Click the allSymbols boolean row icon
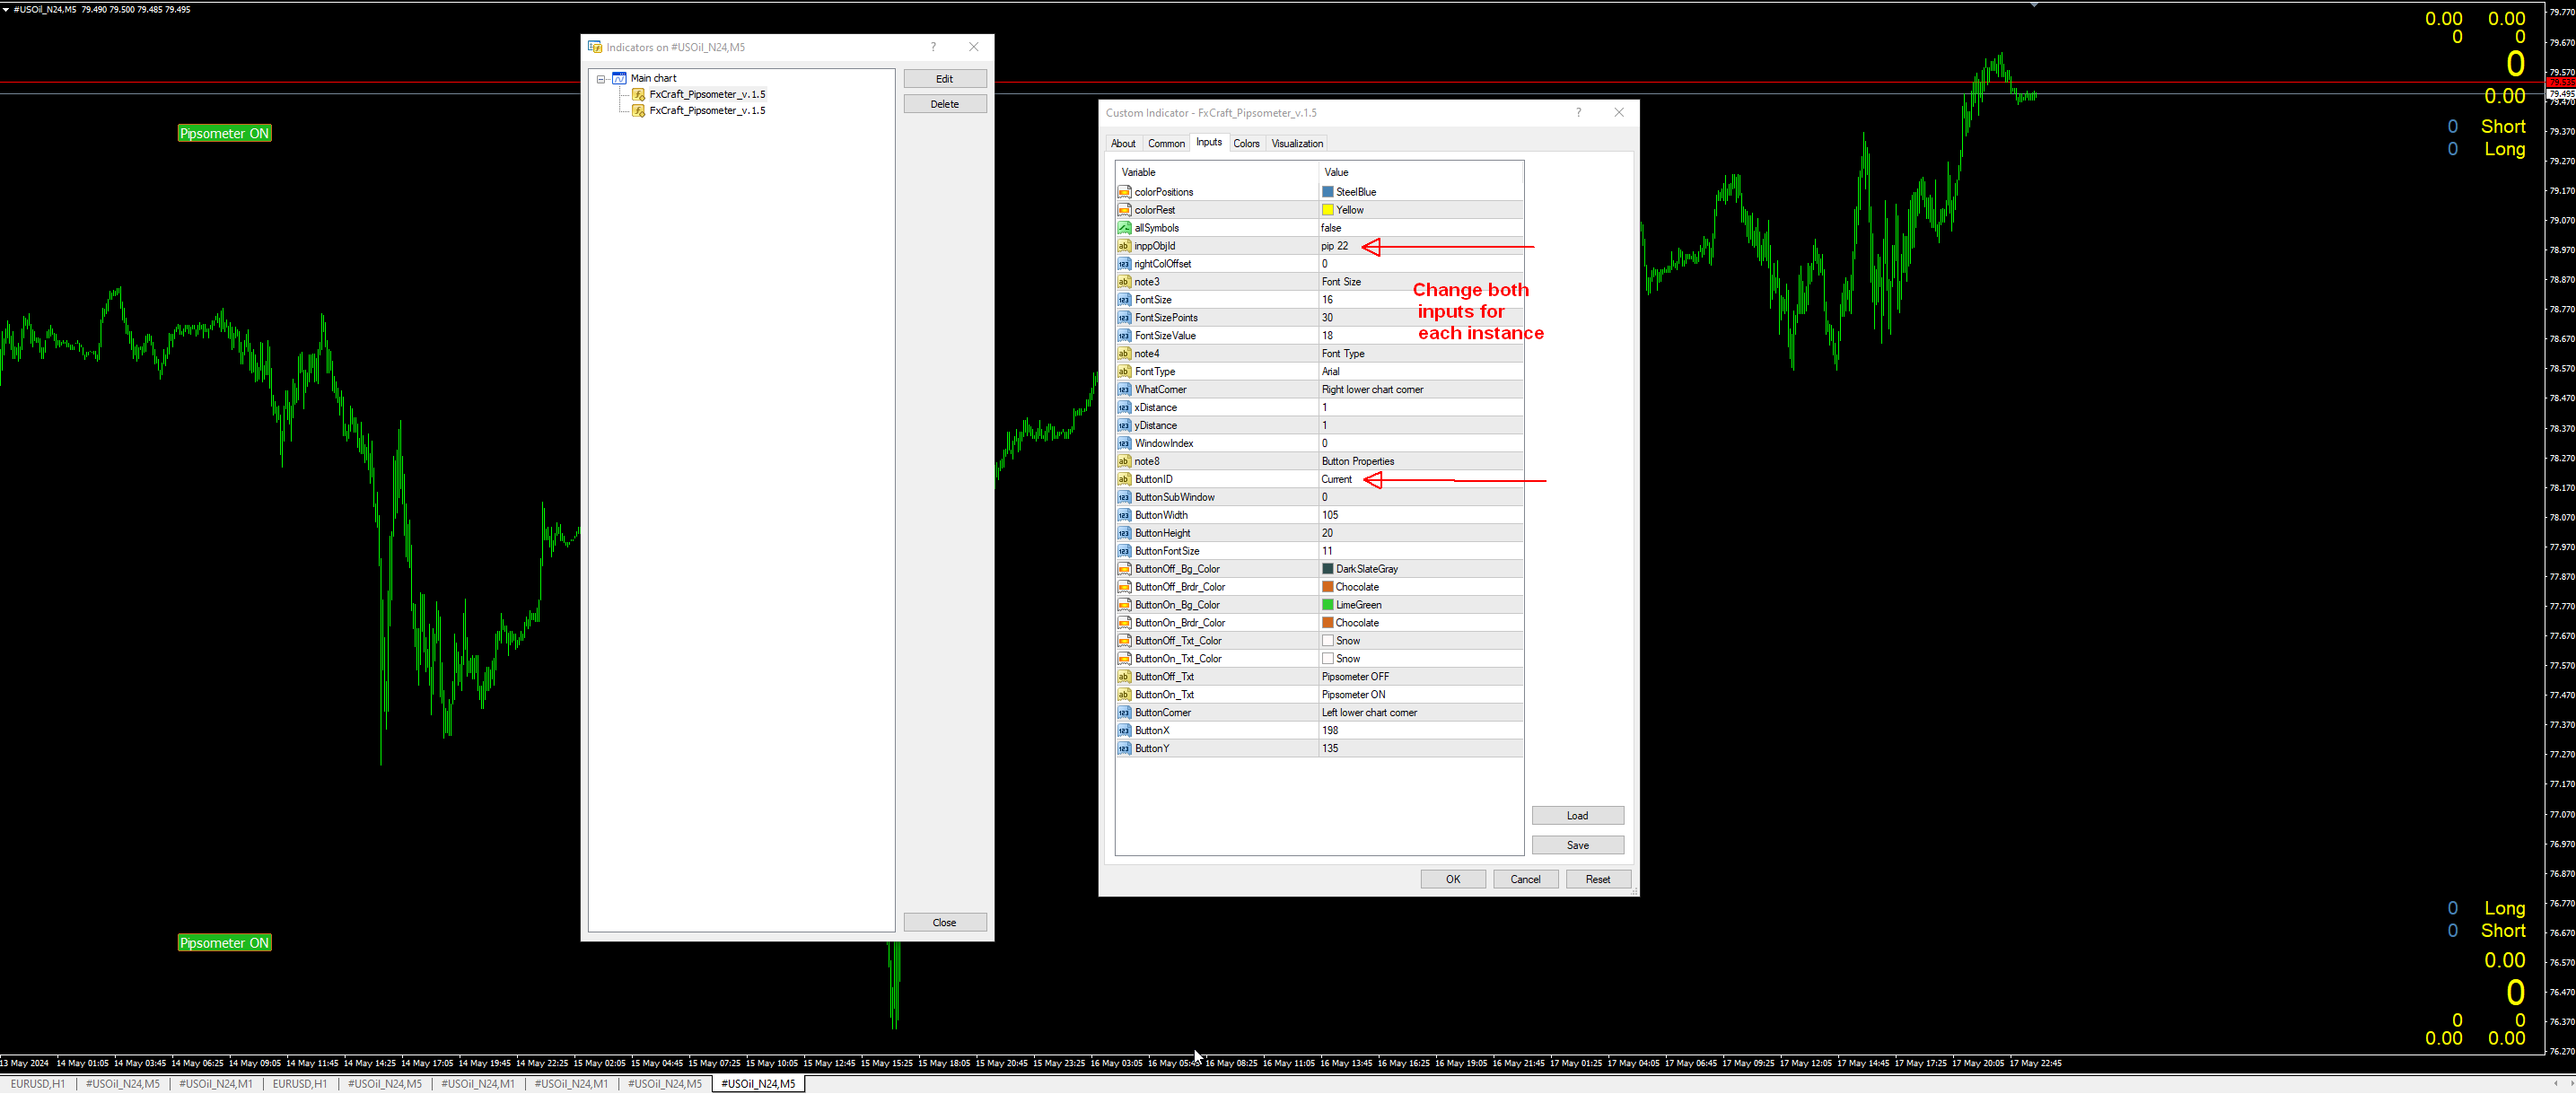The height and width of the screenshot is (1094, 2576). pos(1124,228)
